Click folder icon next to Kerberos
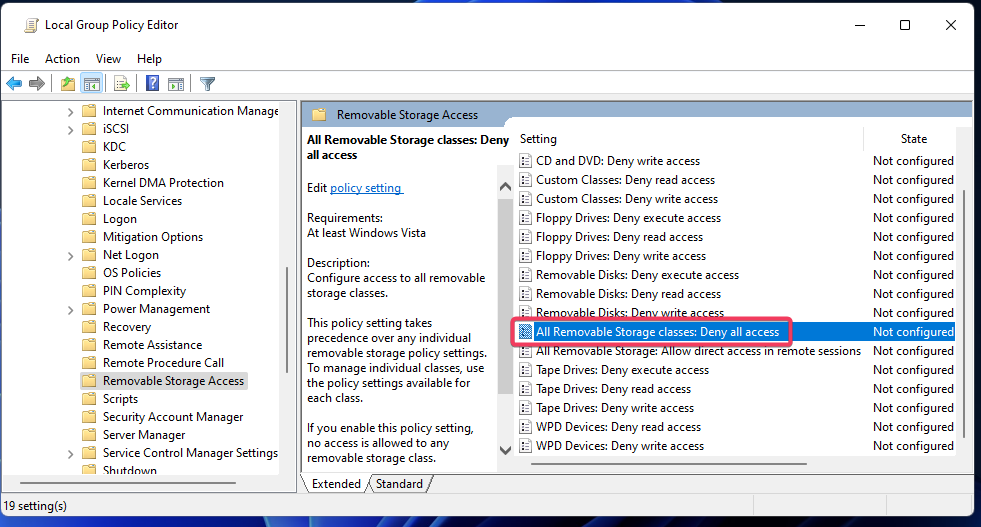The width and height of the screenshot is (981, 527). point(89,165)
